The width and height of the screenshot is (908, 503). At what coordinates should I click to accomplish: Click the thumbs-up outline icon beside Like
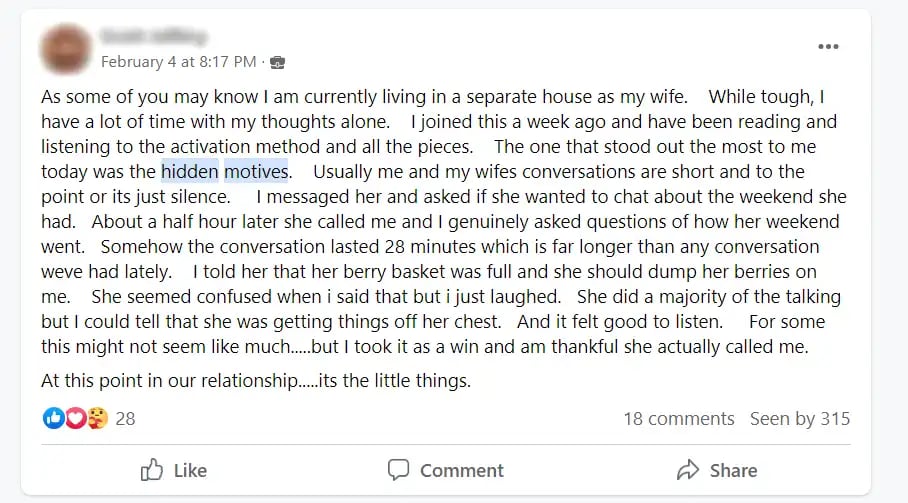point(152,470)
